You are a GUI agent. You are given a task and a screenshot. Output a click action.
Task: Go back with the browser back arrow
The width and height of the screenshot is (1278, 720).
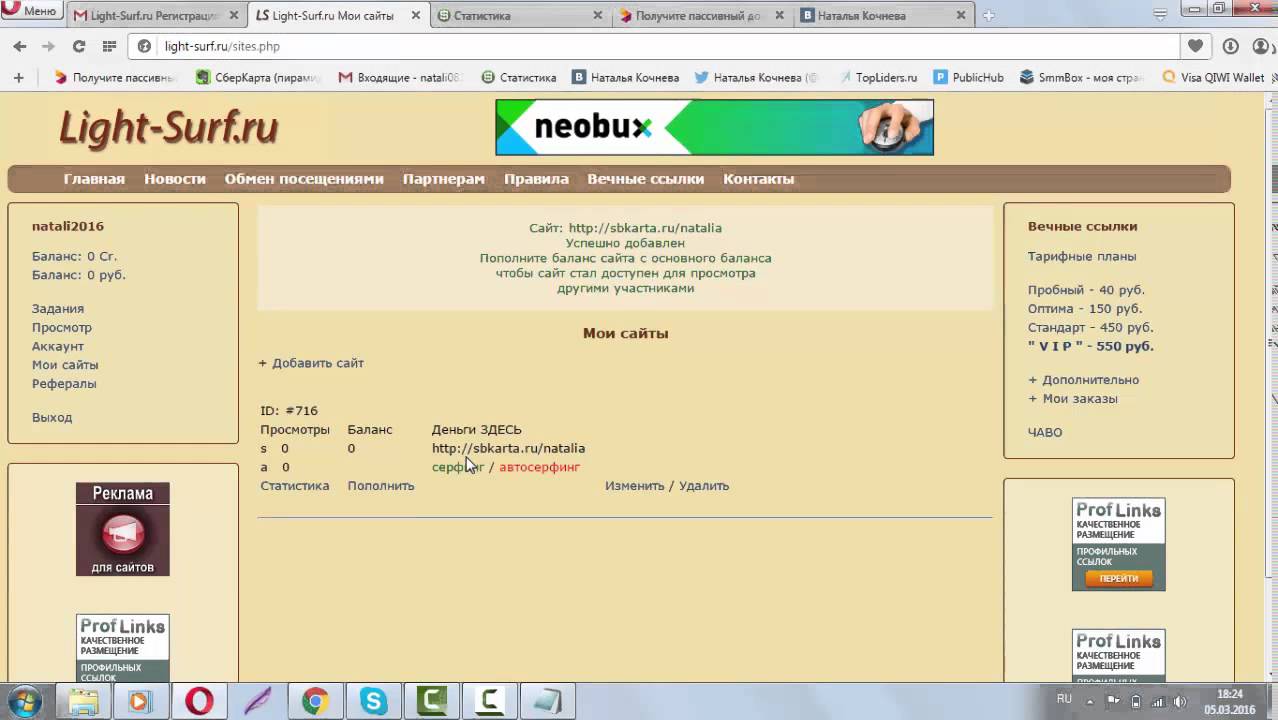[20, 46]
